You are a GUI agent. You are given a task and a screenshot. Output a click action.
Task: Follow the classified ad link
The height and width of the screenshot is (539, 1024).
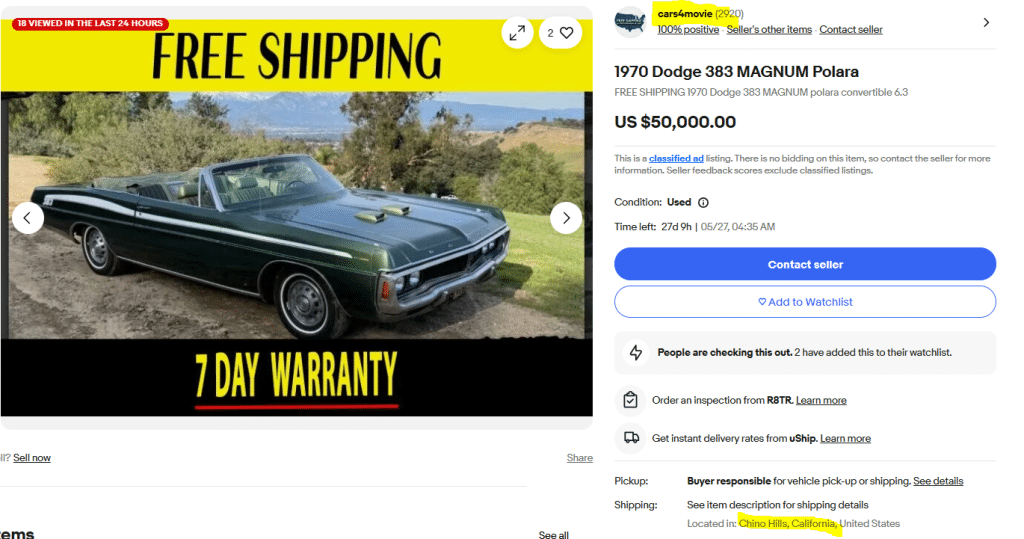click(x=676, y=159)
